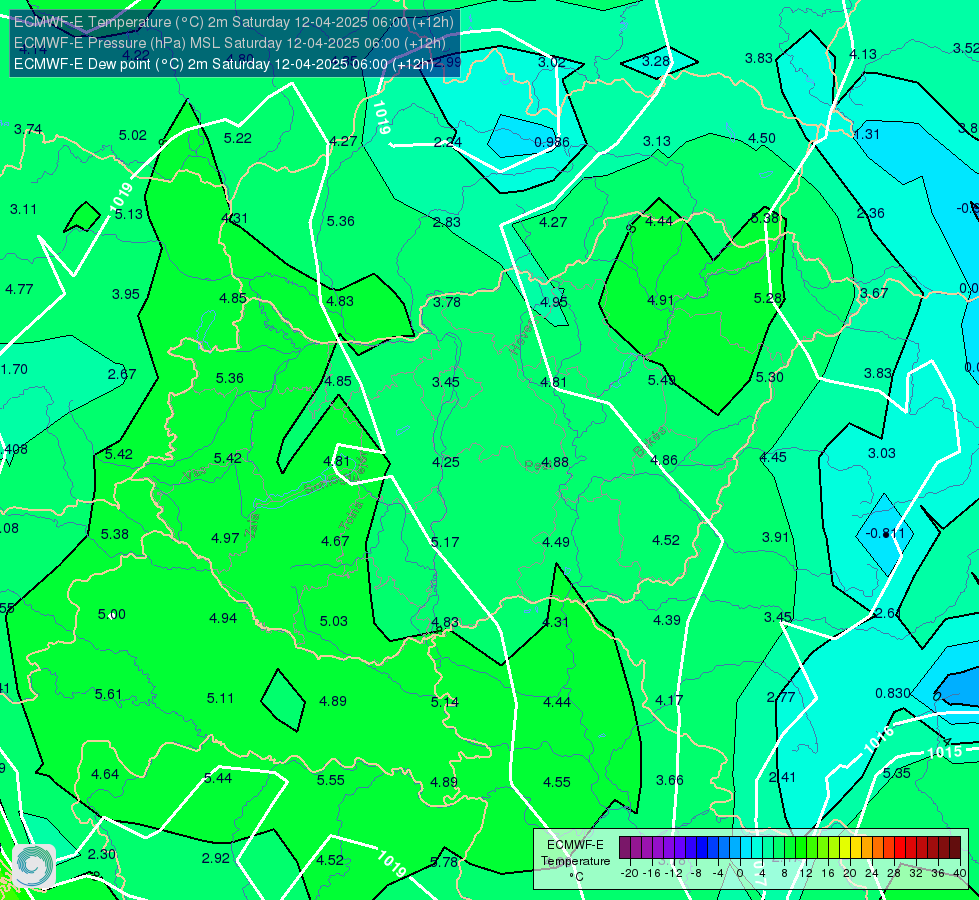The width and height of the screenshot is (979, 900).
Task: Click the dew point value 4.50
Action: [762, 138]
